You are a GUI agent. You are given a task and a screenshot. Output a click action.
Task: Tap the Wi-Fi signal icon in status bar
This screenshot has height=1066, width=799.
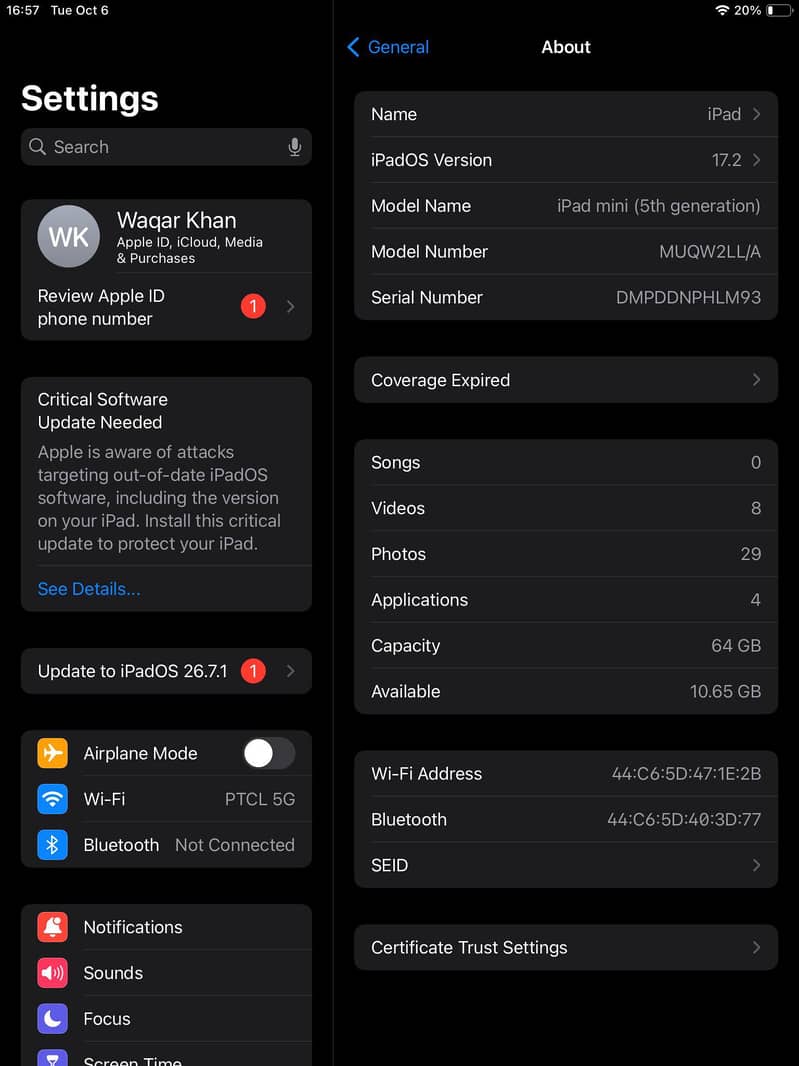point(722,10)
